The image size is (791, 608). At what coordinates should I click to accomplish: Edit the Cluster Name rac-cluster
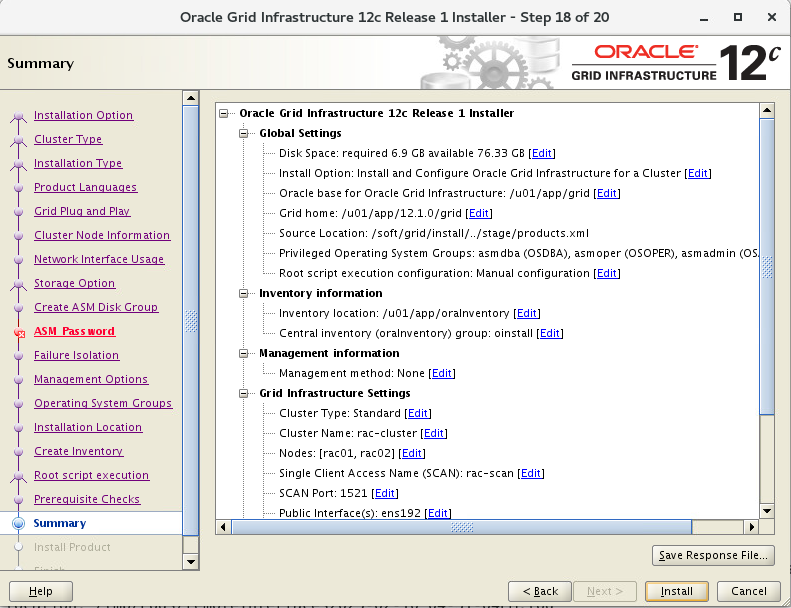point(434,433)
